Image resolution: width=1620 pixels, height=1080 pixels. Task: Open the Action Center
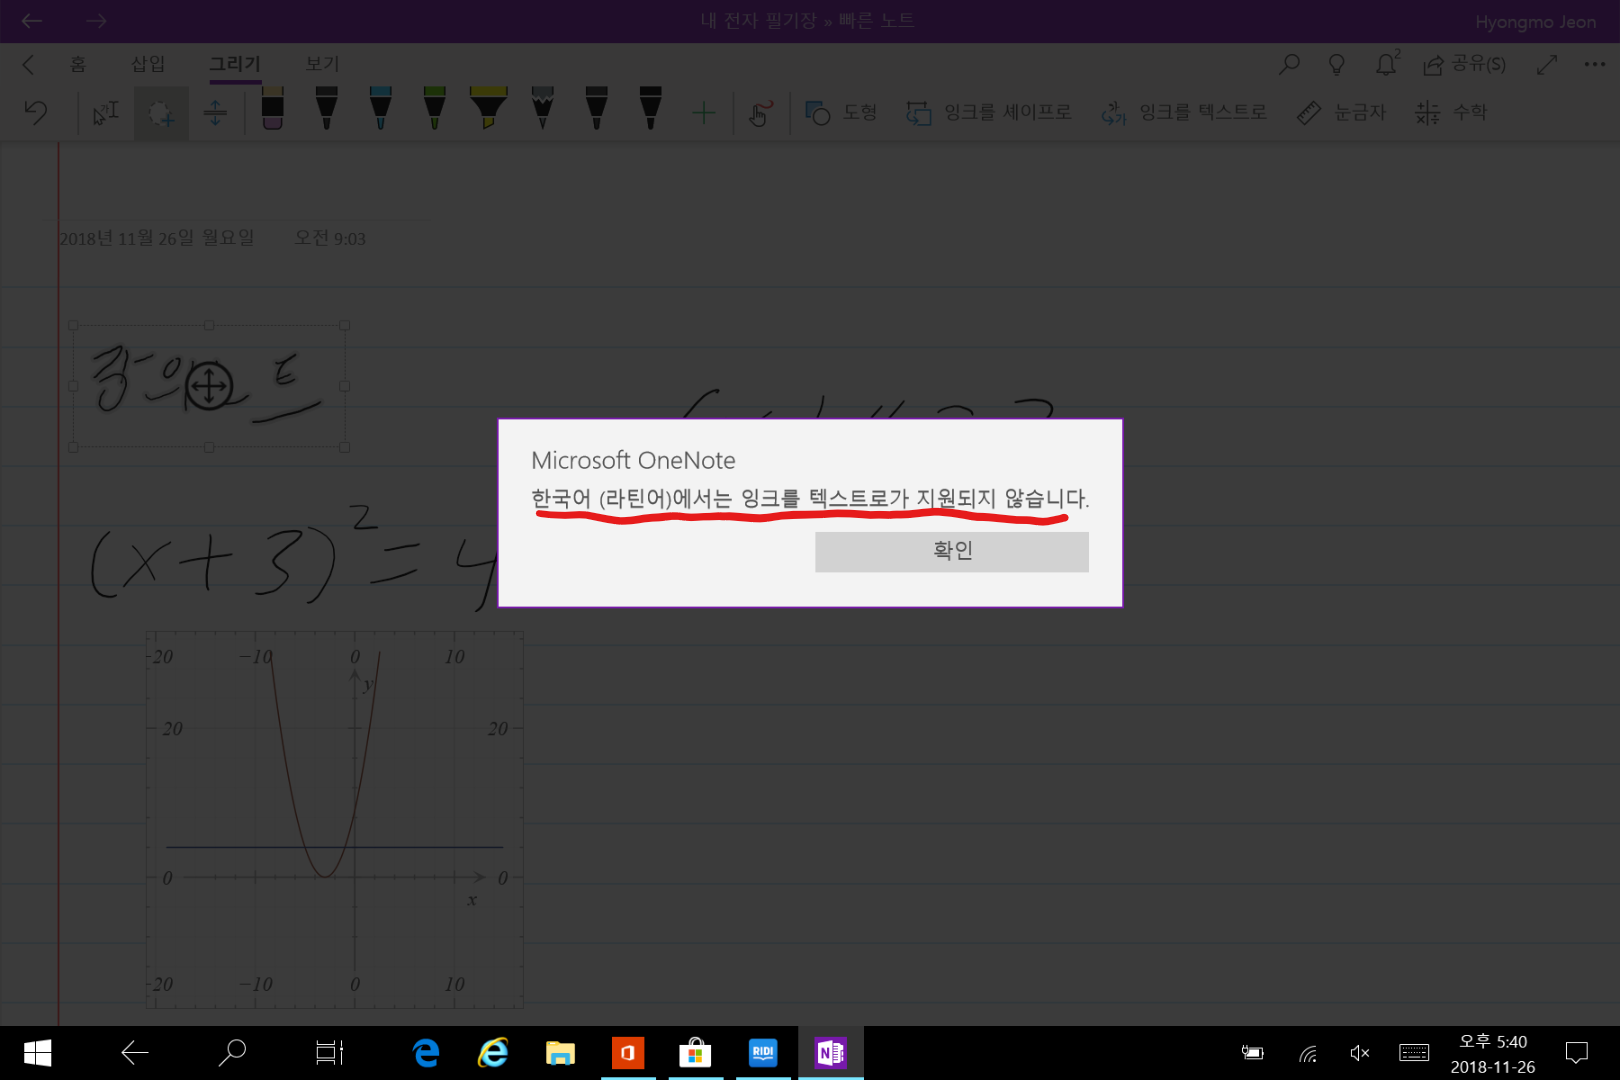(1577, 1053)
